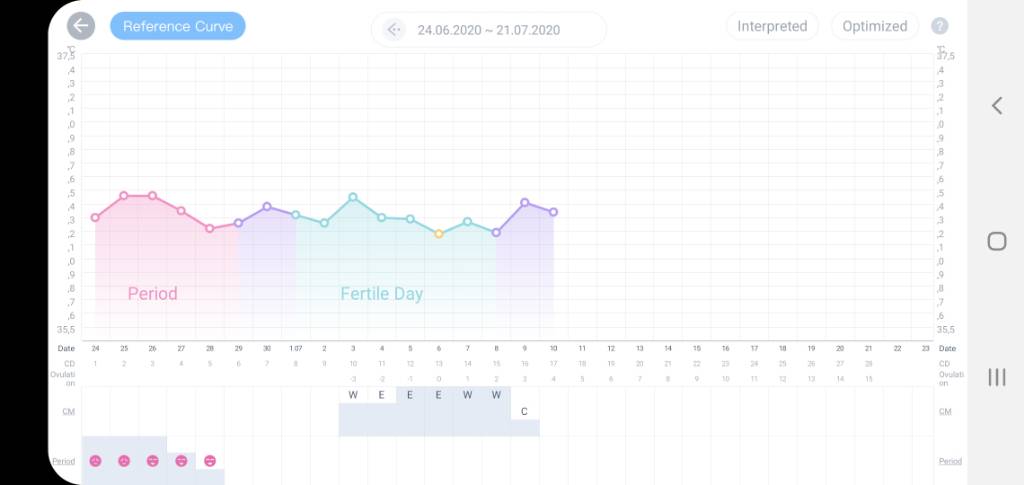
Task: Click previous cycle arrow beside date range
Action: 394,29
